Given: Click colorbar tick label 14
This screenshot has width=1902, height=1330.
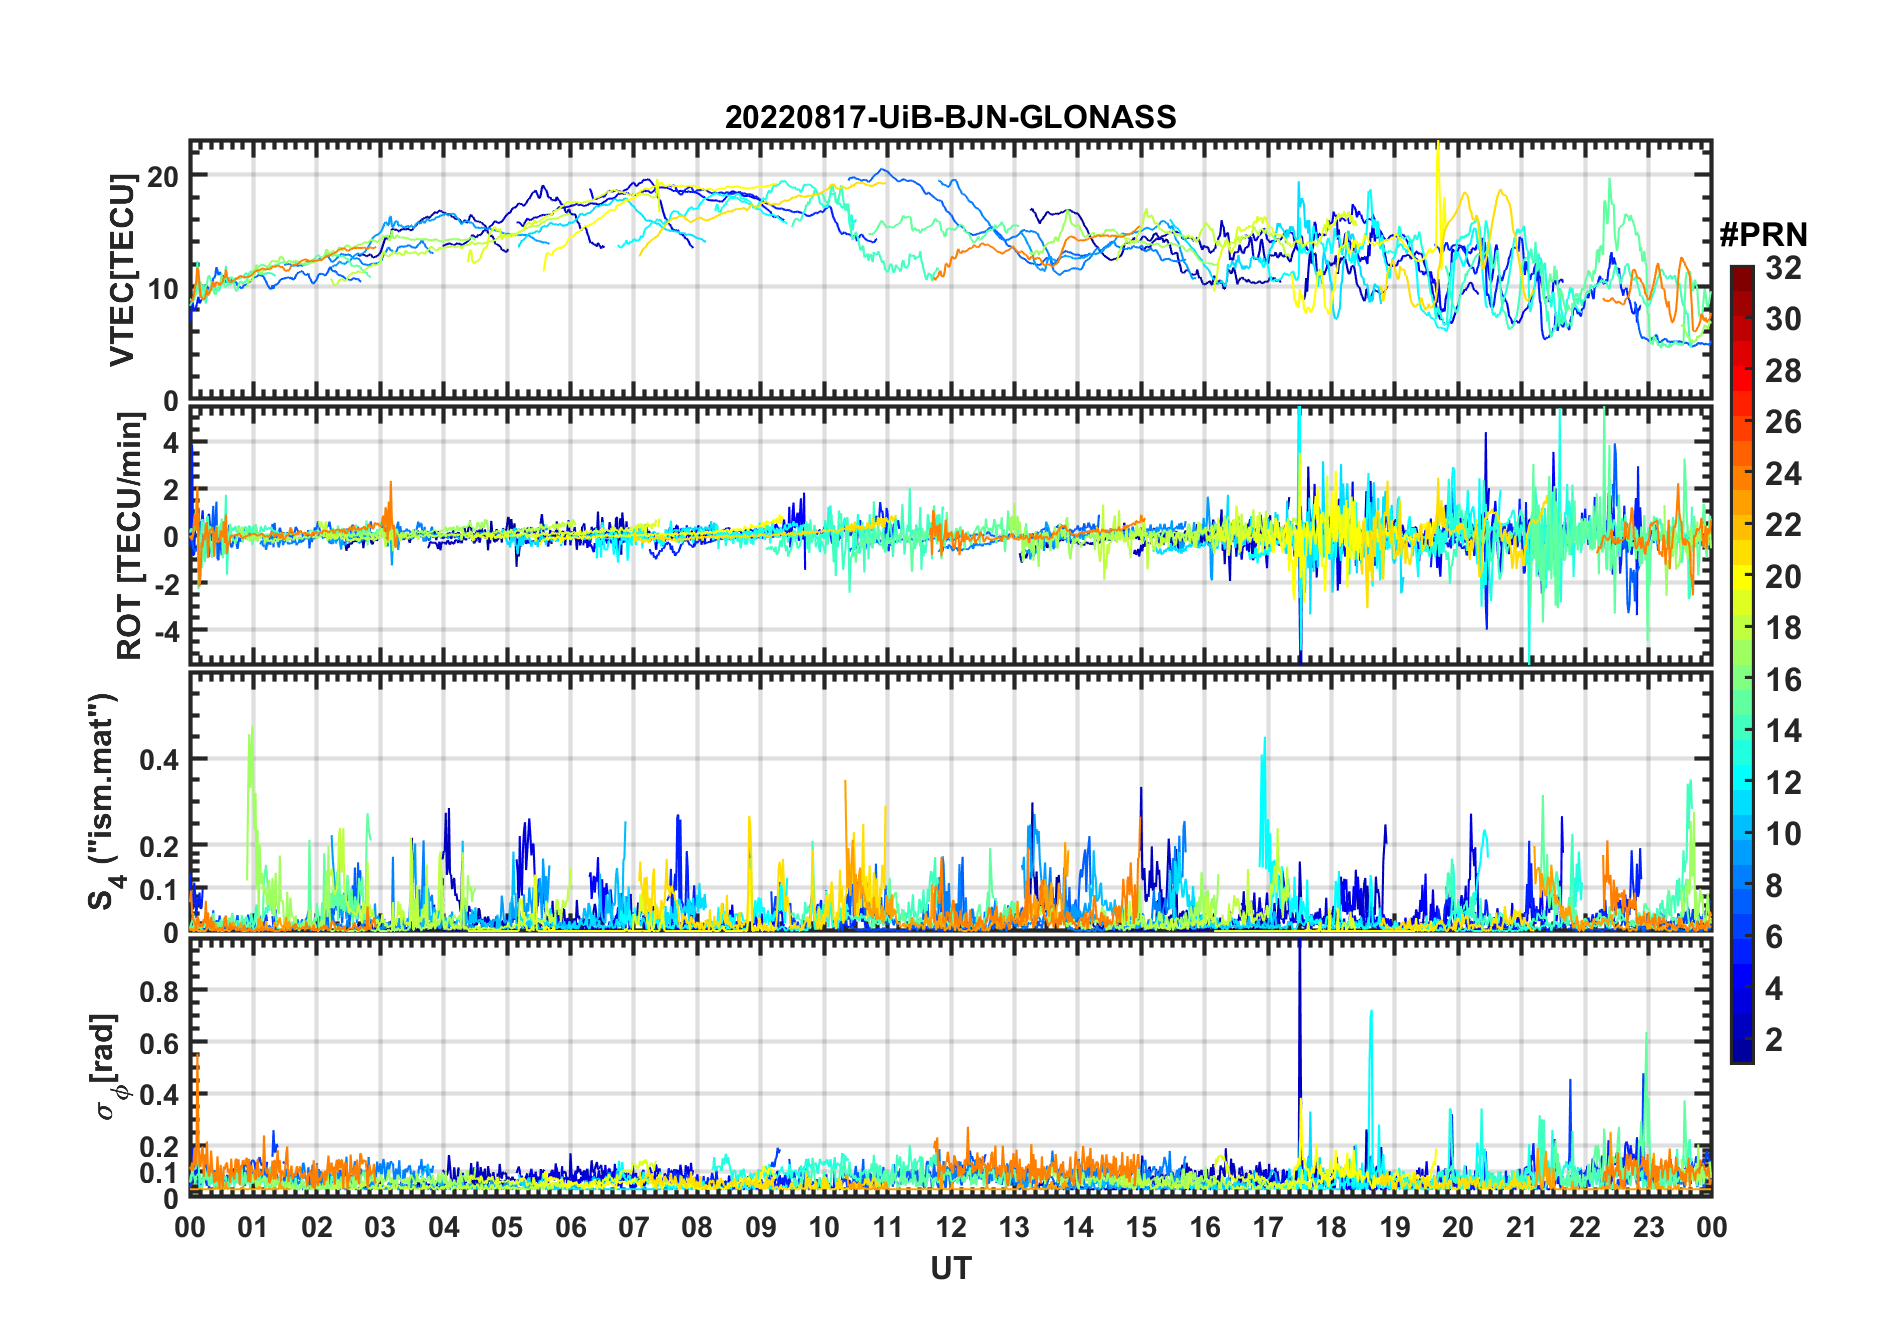Looking at the screenshot, I should [1783, 731].
